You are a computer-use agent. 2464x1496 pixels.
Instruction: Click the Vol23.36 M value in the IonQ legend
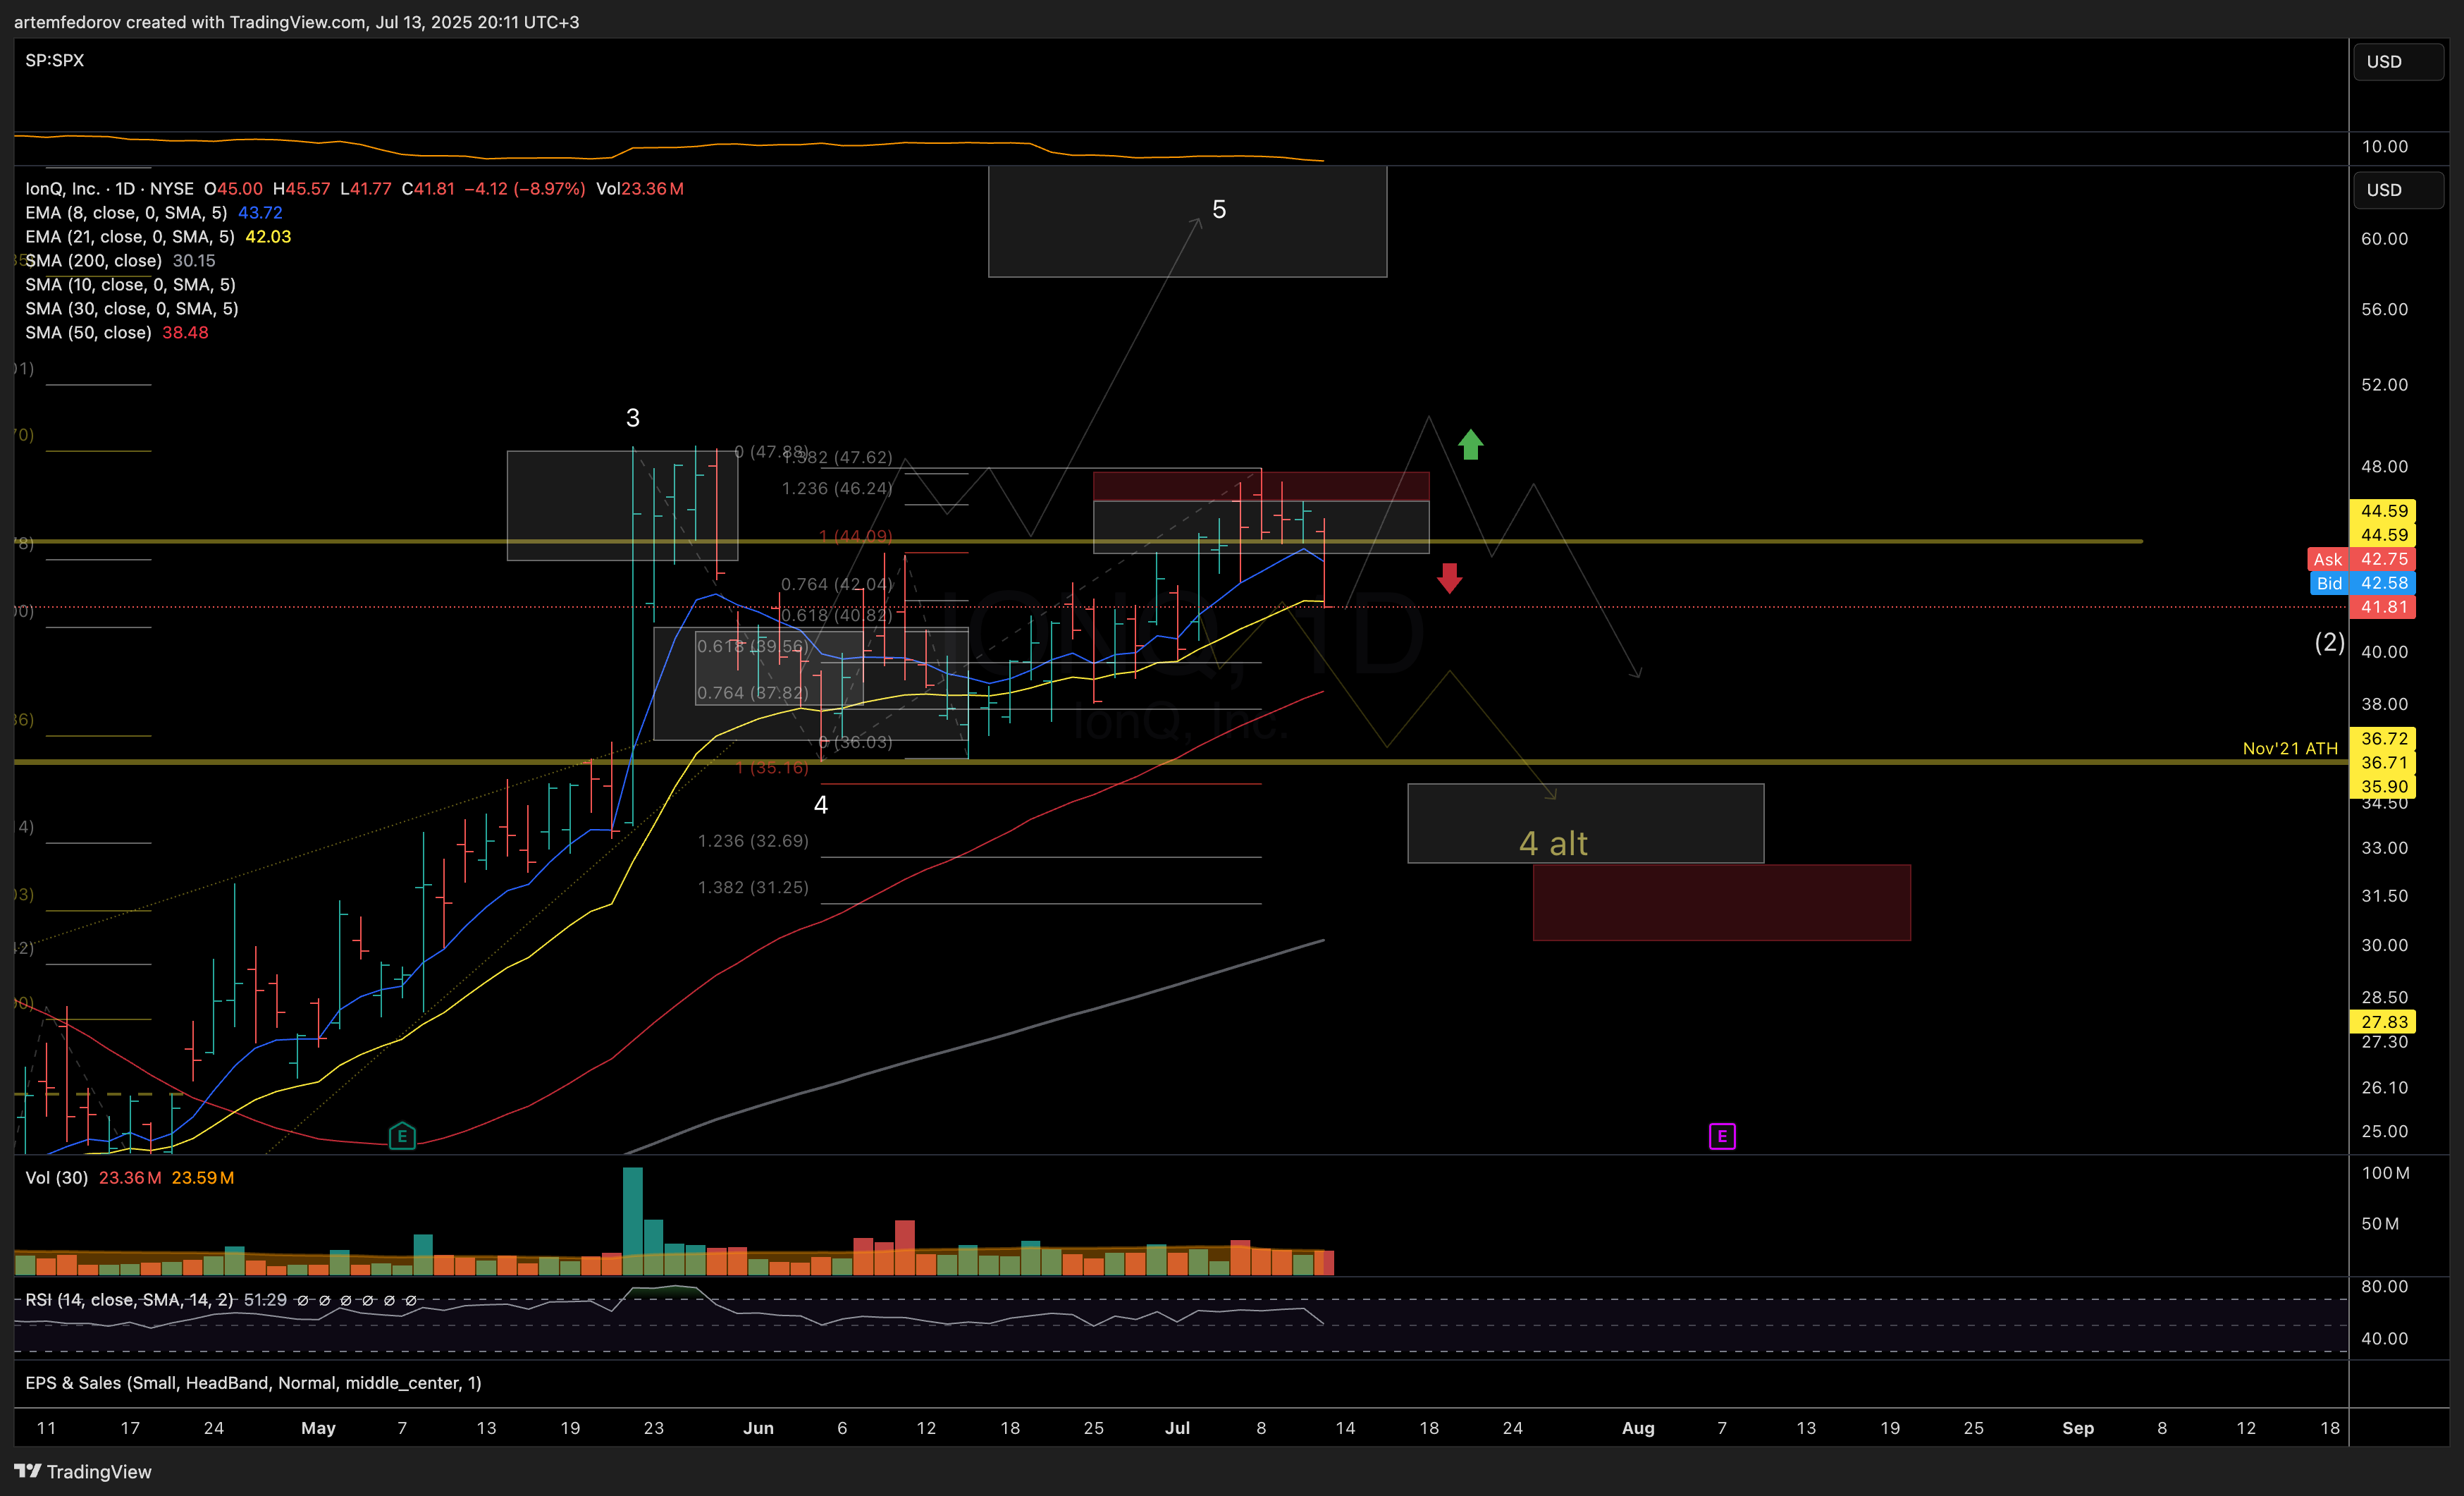pos(640,189)
